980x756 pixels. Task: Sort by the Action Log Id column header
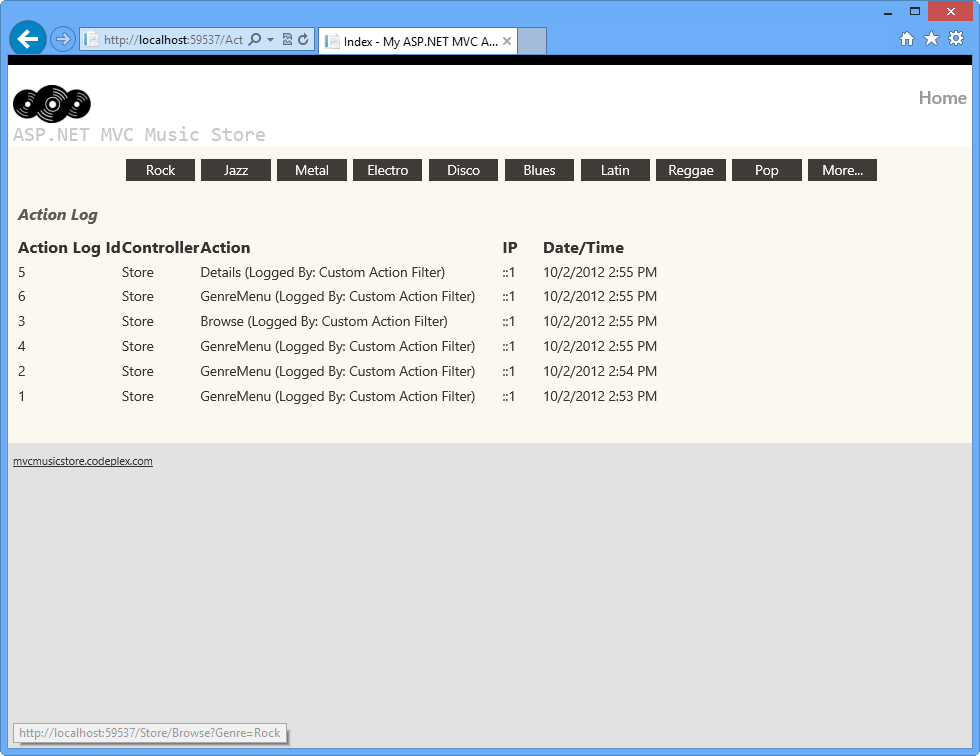coord(65,247)
